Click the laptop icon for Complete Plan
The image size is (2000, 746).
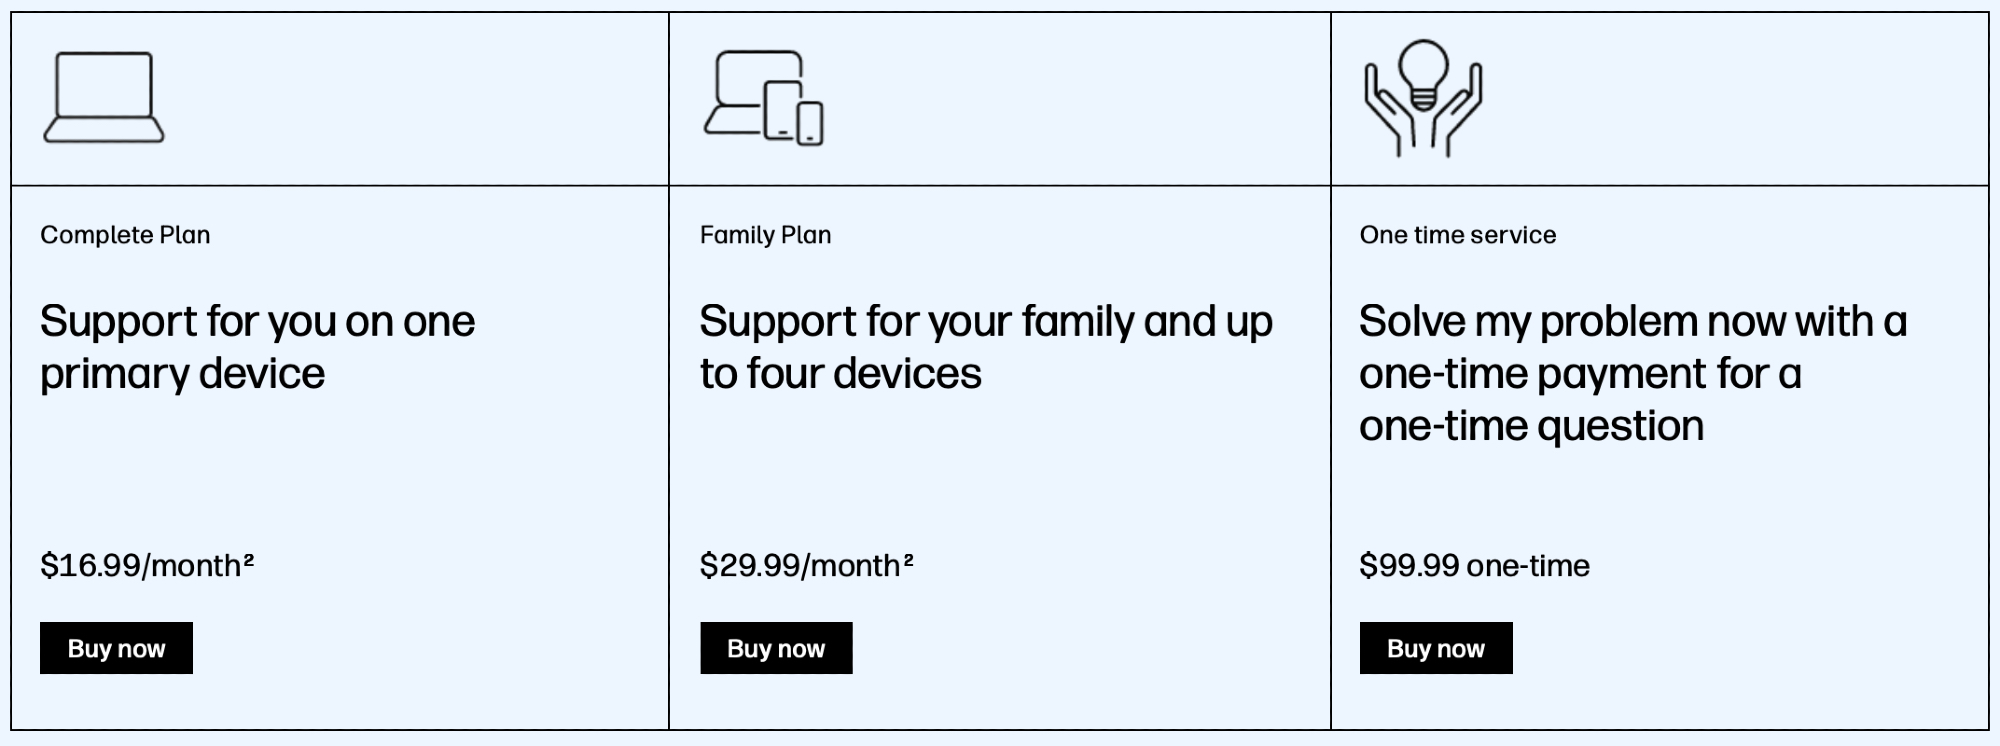coord(103,97)
